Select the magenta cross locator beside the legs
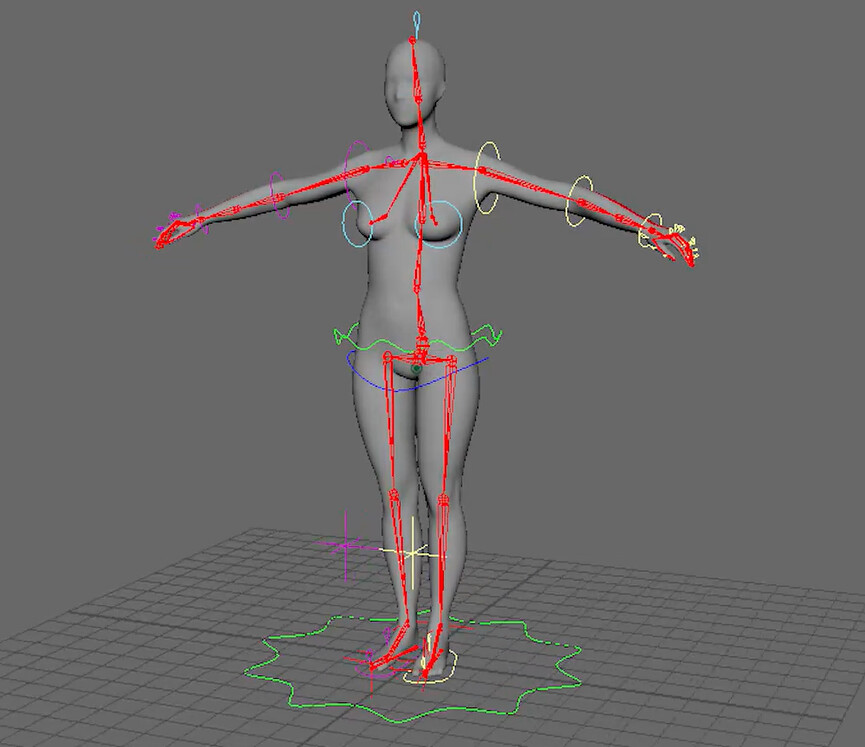The height and width of the screenshot is (747, 865). [345, 545]
